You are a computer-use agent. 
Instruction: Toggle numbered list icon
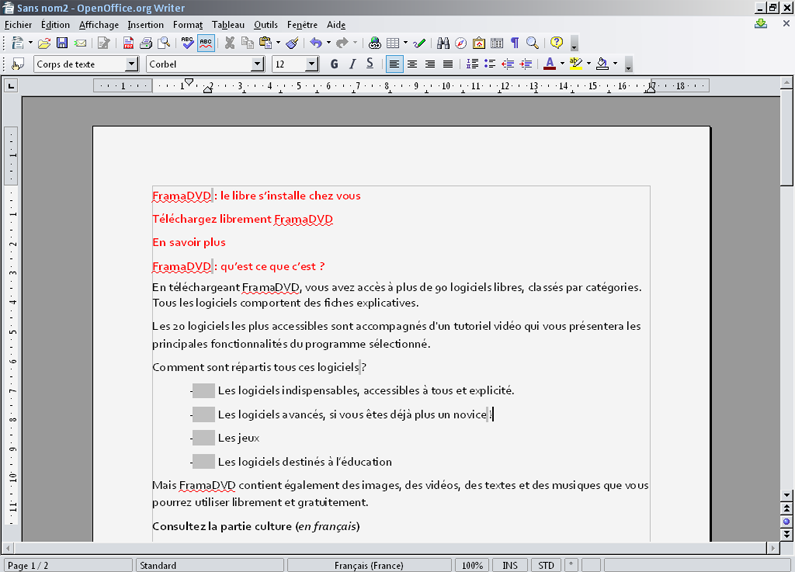click(472, 64)
